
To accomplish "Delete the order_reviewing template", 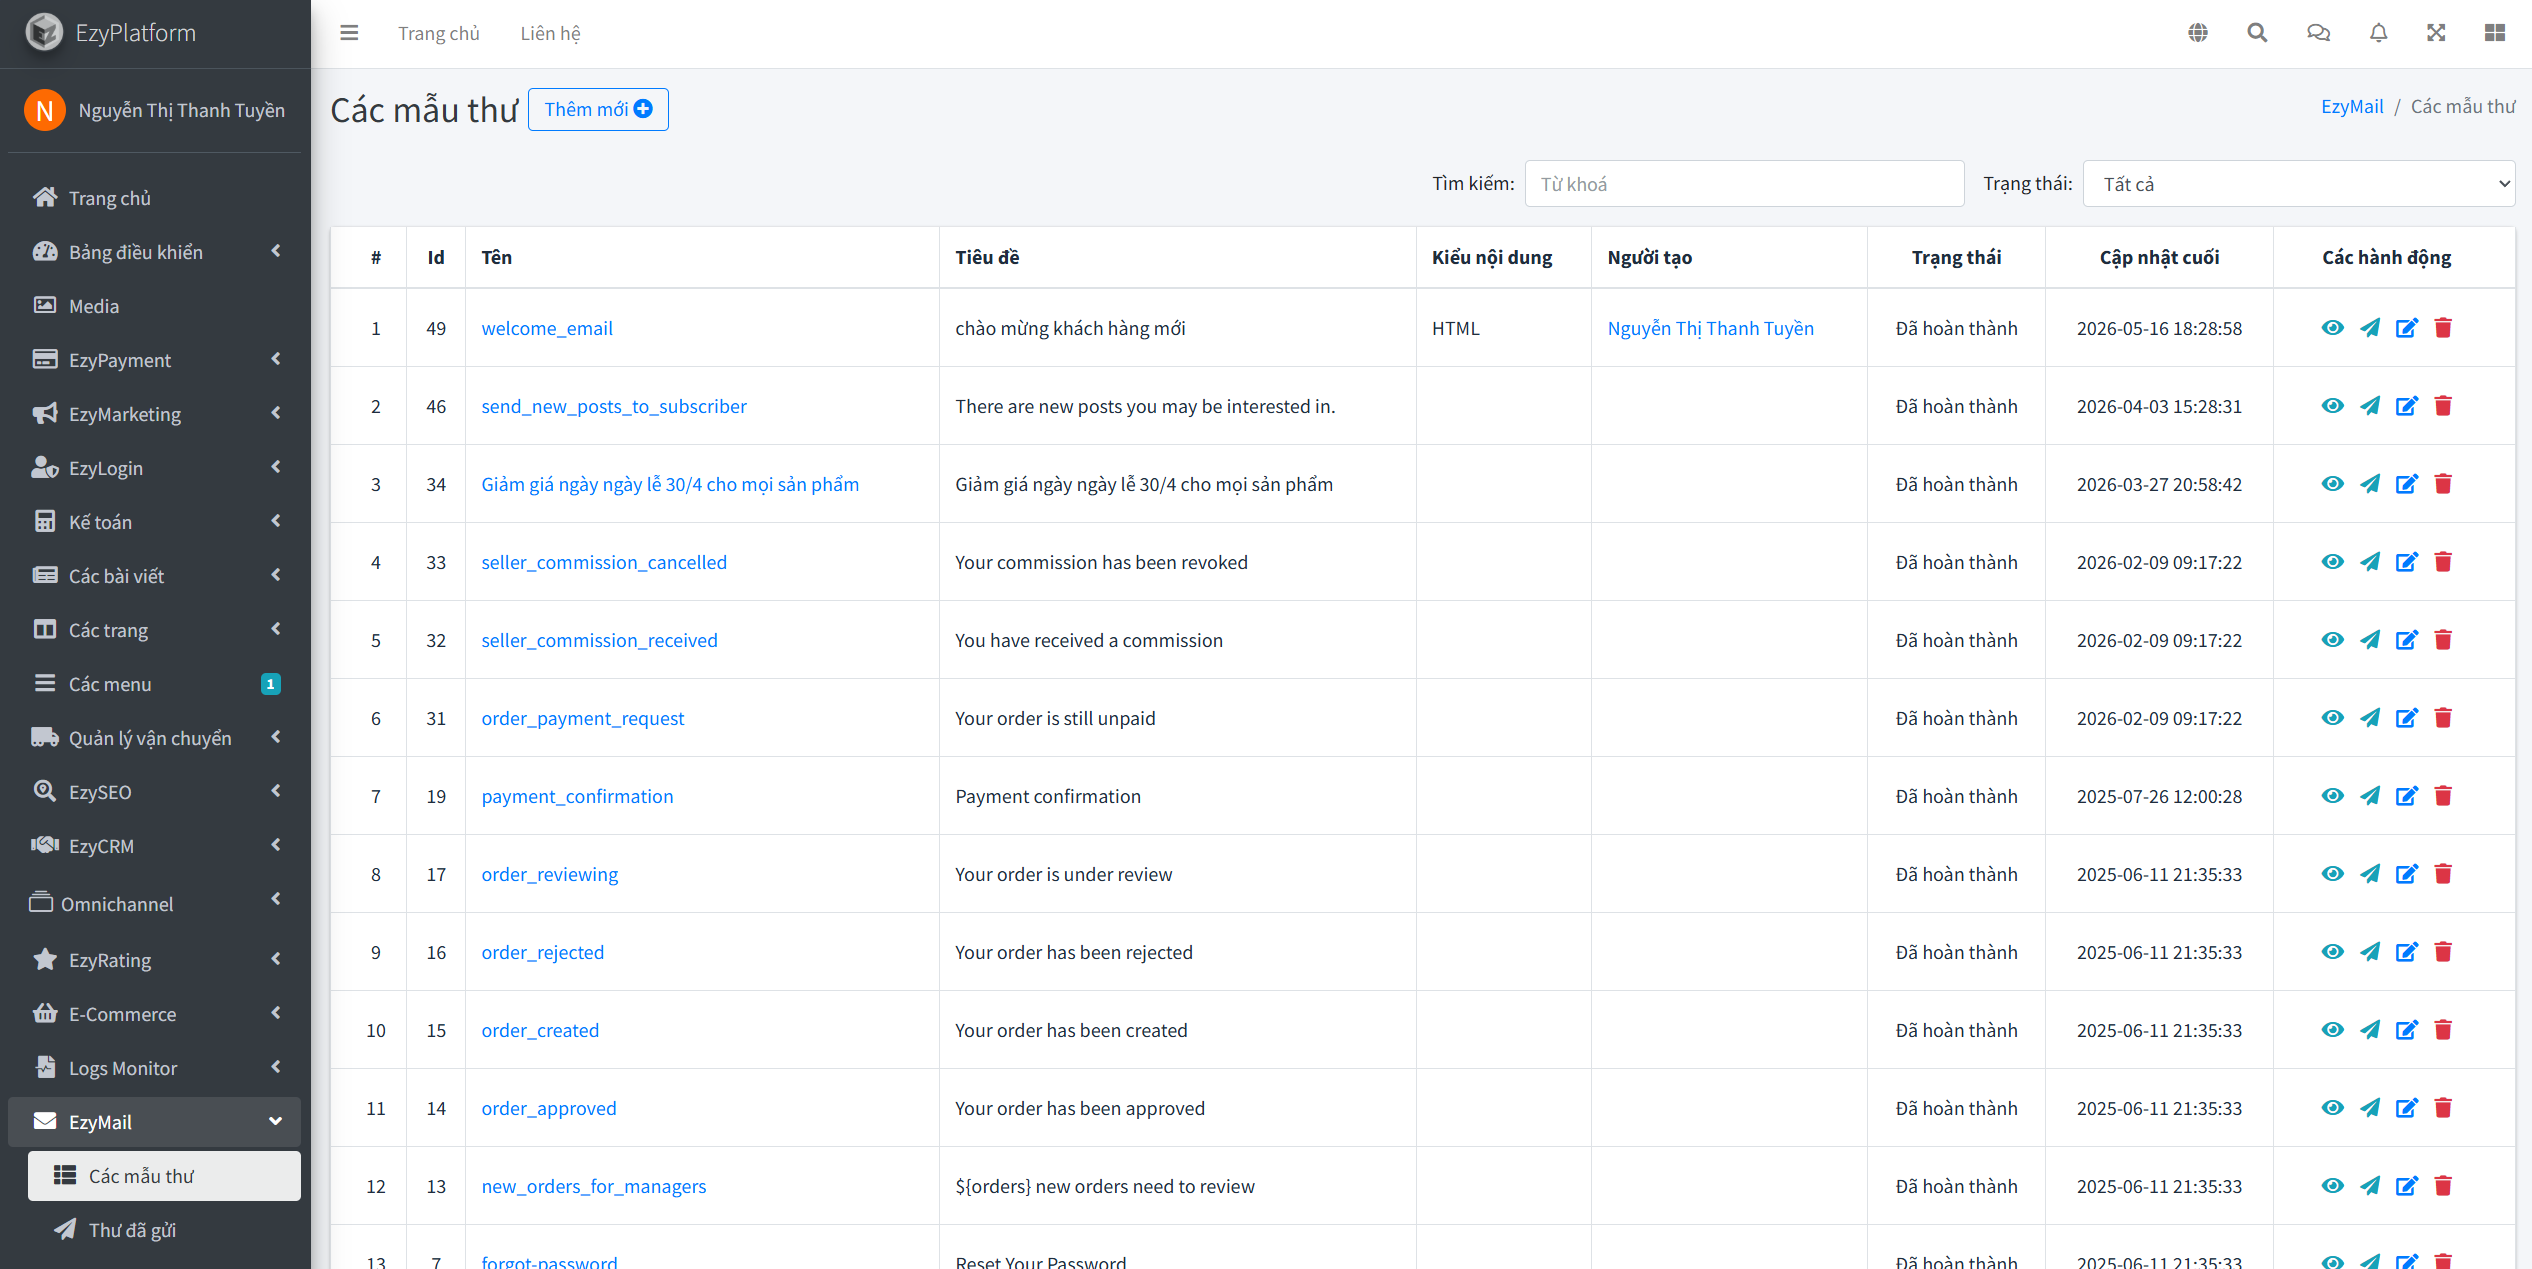I will (2443, 874).
